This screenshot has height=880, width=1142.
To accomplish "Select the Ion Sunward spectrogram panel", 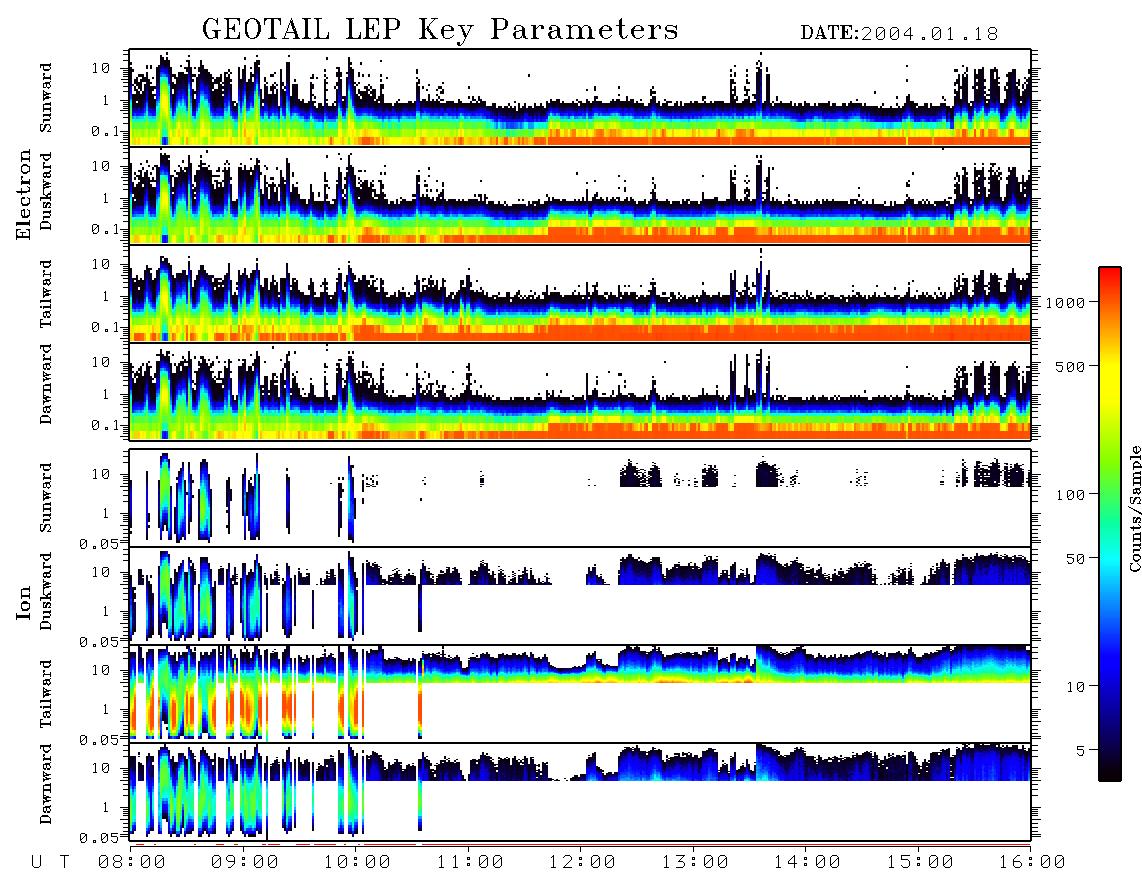I will [x=580, y=498].
